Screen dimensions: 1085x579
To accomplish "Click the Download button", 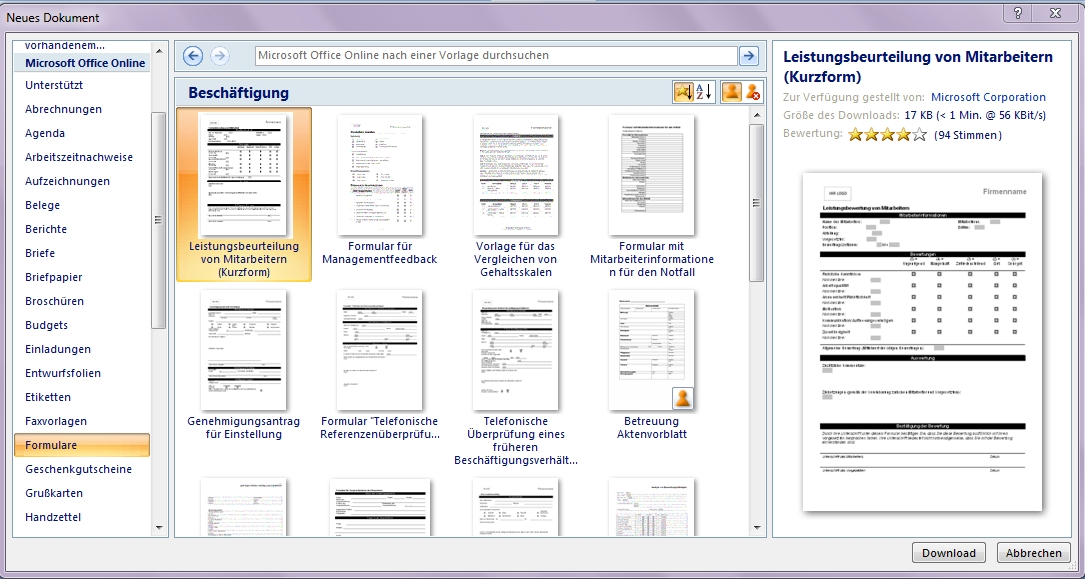I will tap(948, 553).
